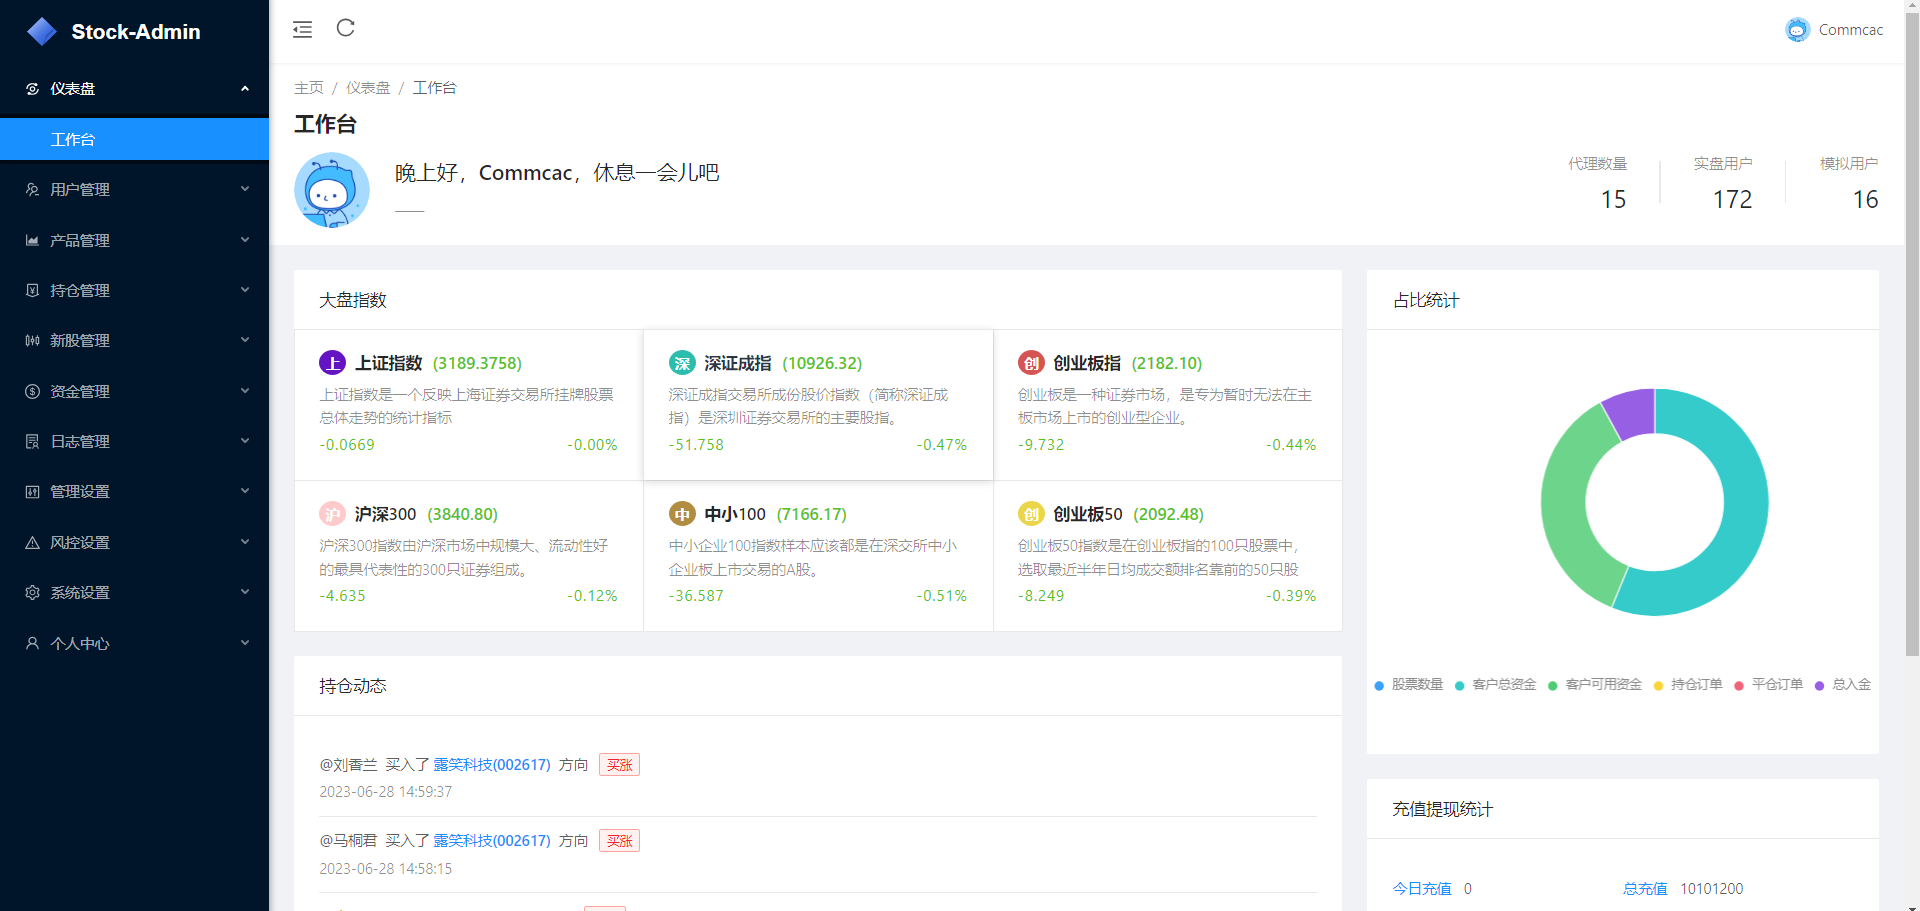Screen dimensions: 1920x911
Task: Click the green 深证成指 index icon
Action: click(x=682, y=363)
